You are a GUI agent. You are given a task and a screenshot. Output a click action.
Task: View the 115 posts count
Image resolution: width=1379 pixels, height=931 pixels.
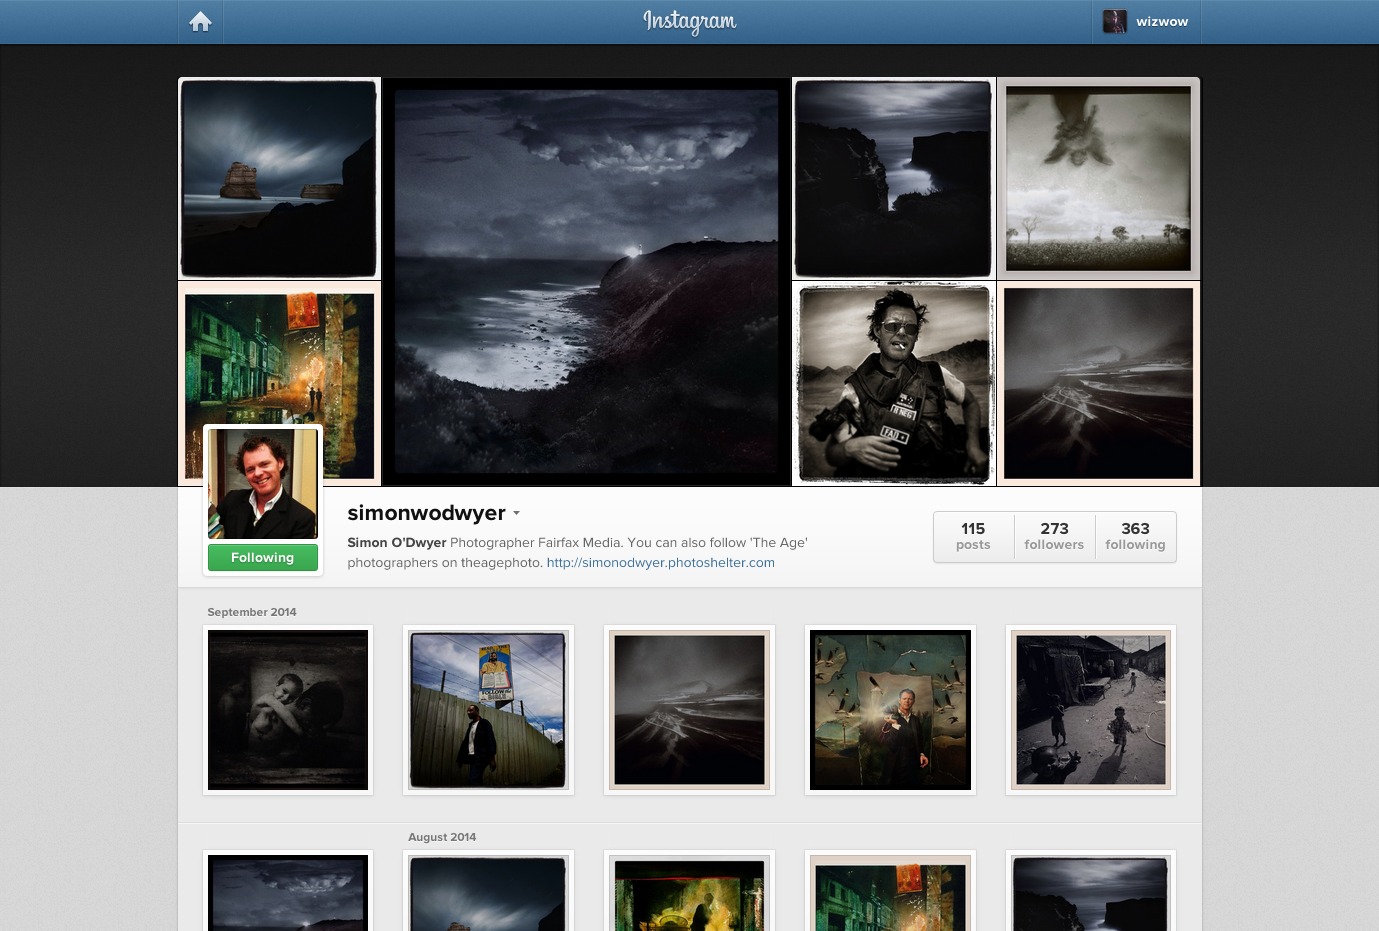click(973, 536)
